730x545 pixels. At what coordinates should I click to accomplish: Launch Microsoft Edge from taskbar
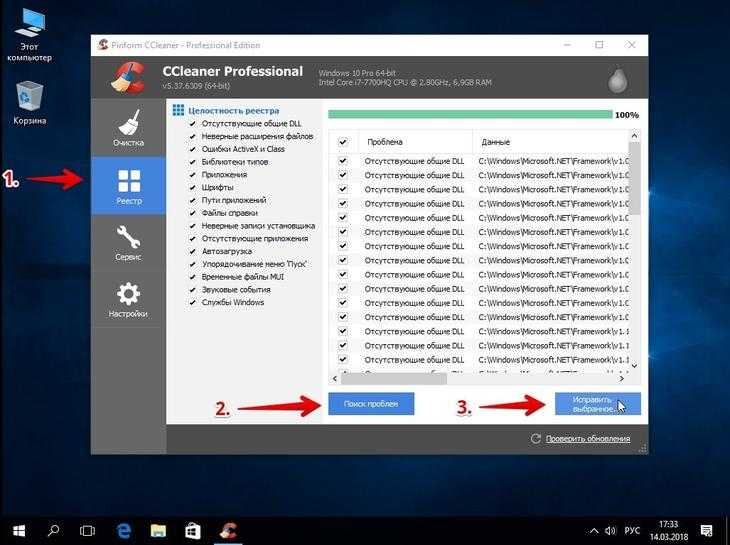pyautogui.click(x=123, y=531)
